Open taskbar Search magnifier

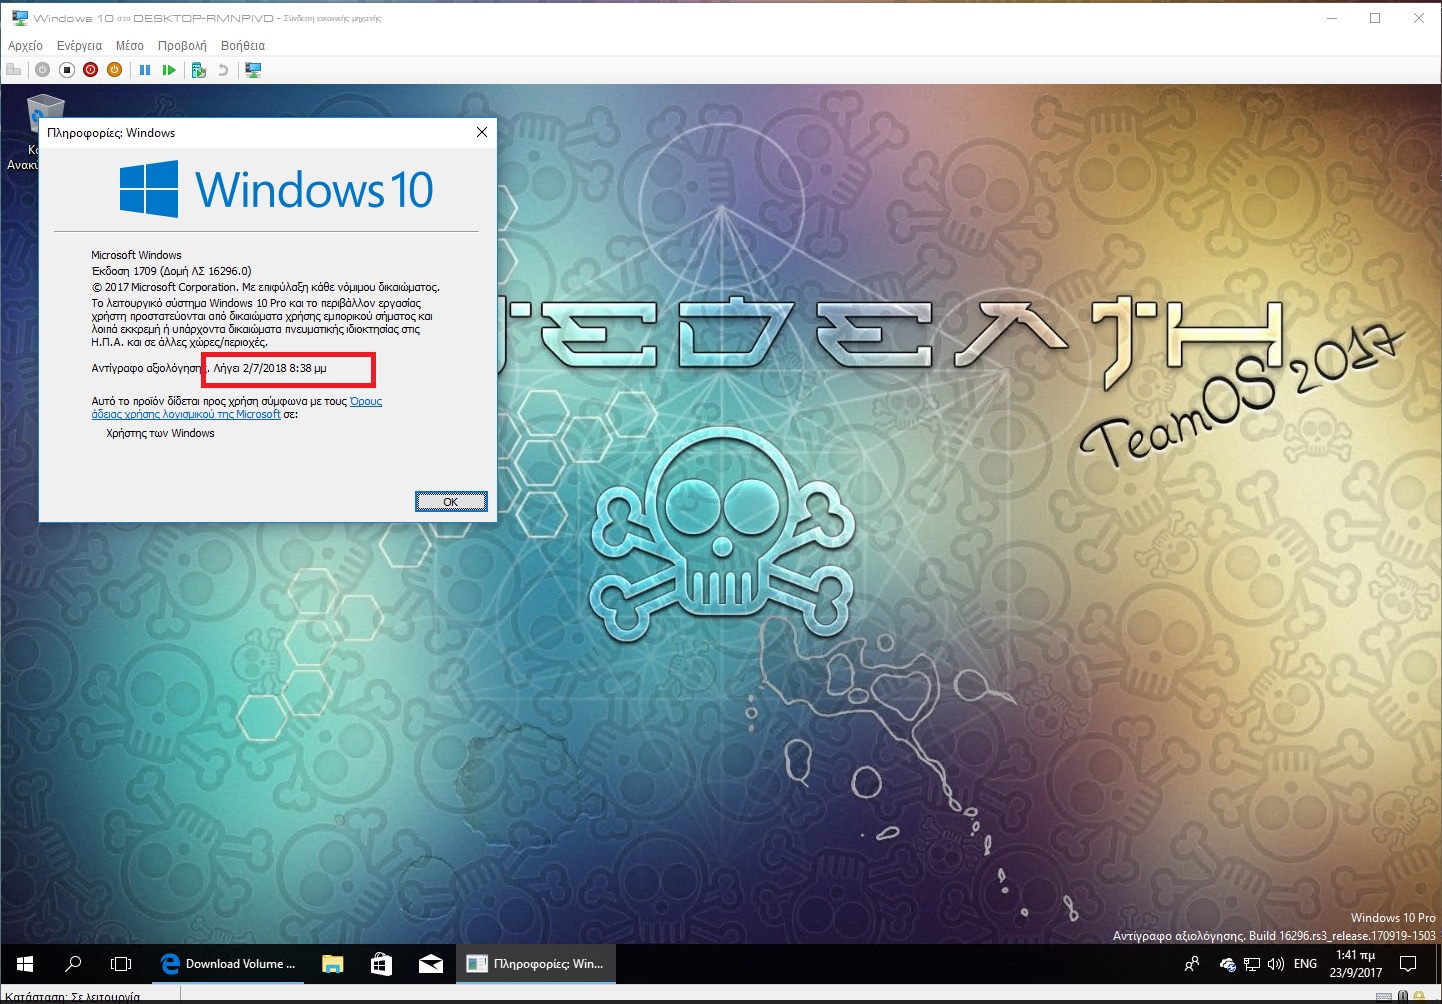(73, 964)
